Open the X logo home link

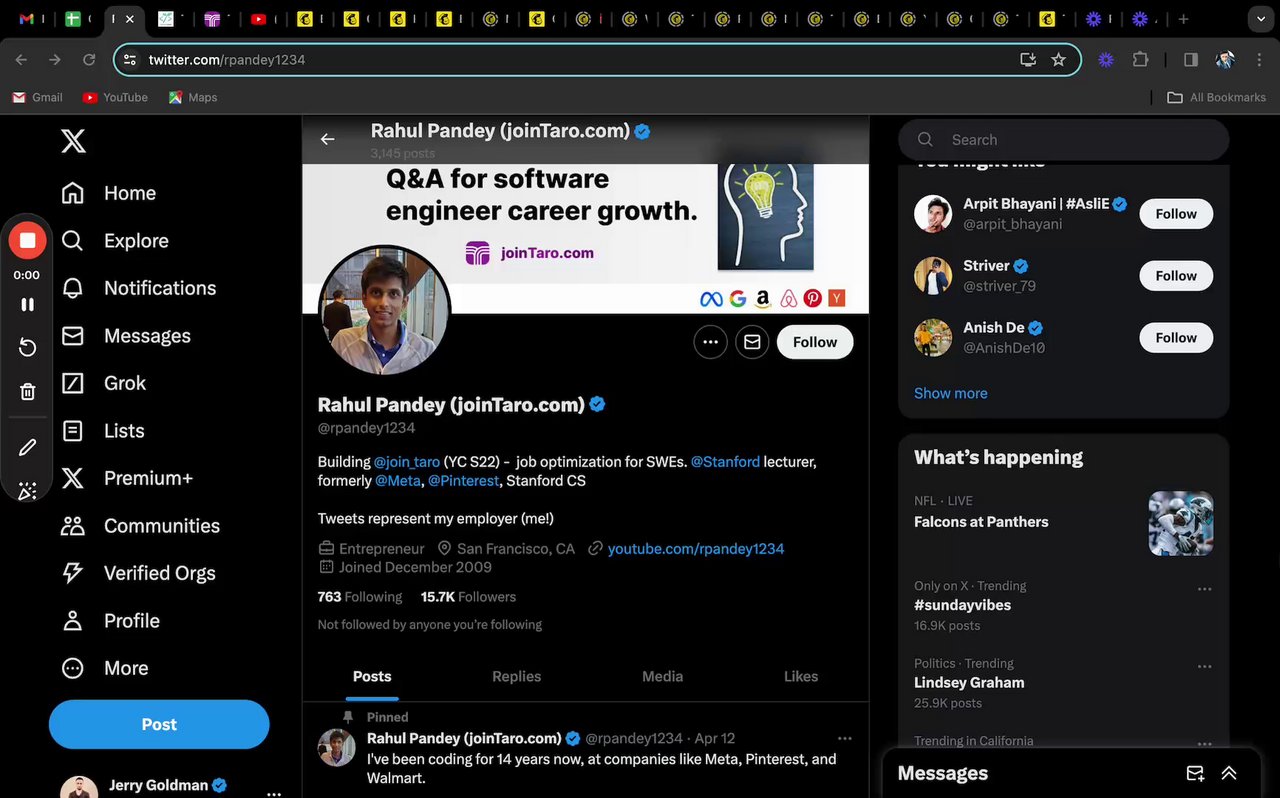pos(73,141)
